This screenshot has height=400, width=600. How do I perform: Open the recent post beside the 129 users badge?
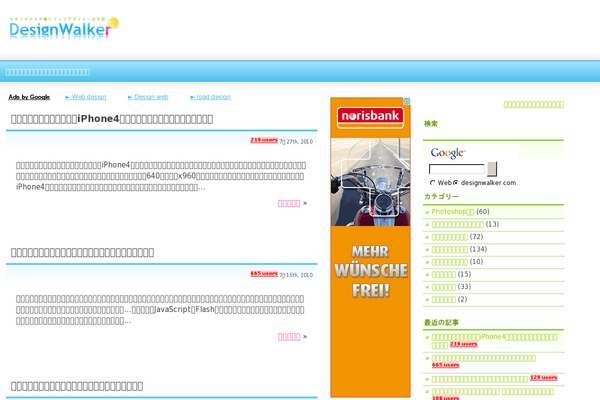[x=480, y=379]
